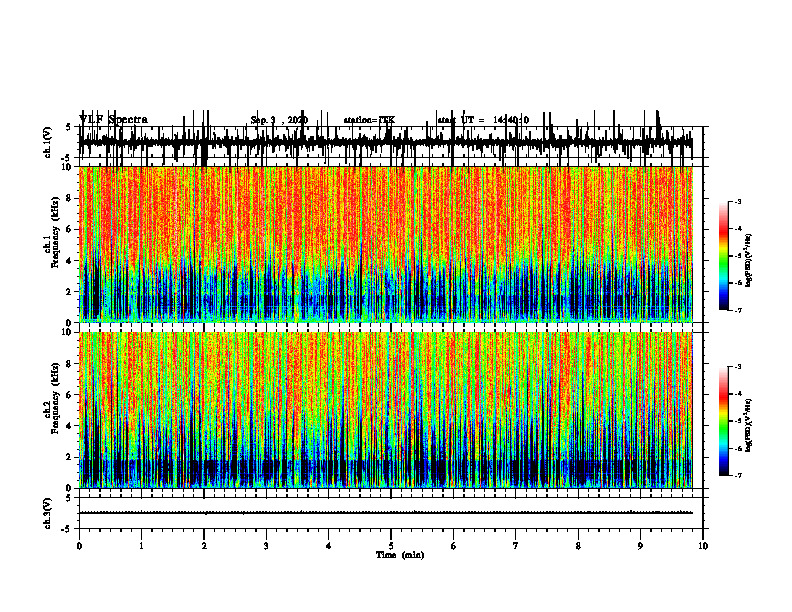Click time axis tick label "6"
This screenshot has height=612, width=792.
tap(453, 546)
